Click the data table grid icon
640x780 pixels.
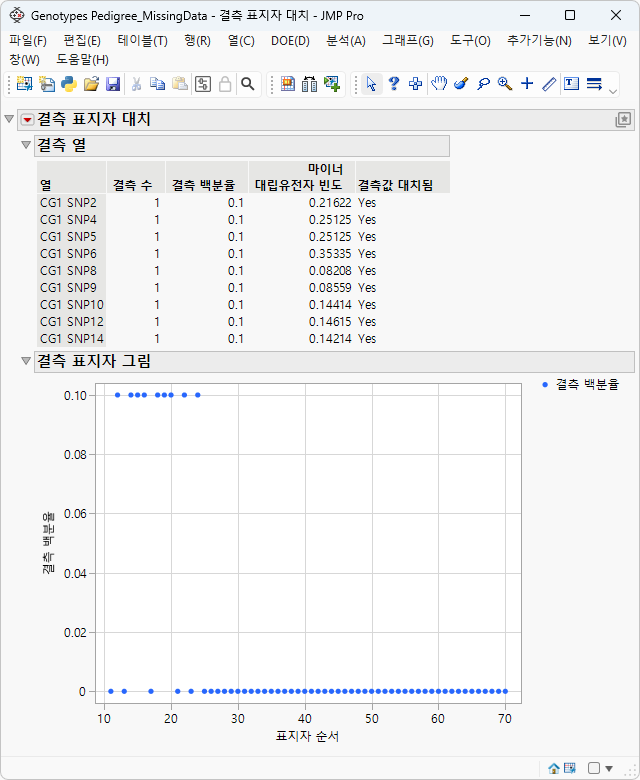coord(288,84)
